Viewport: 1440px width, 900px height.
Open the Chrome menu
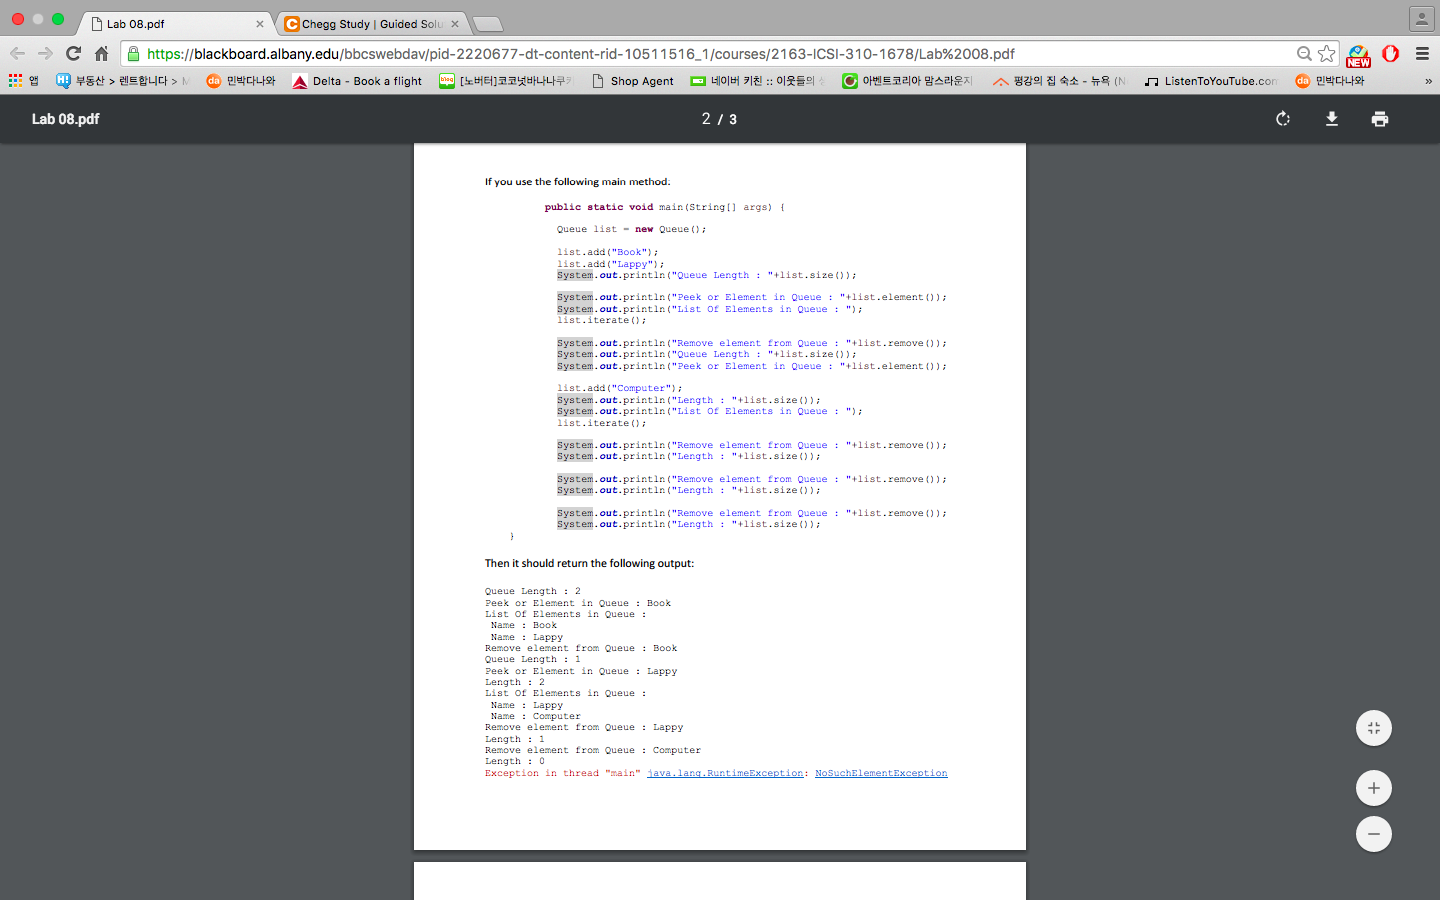[x=1422, y=53]
